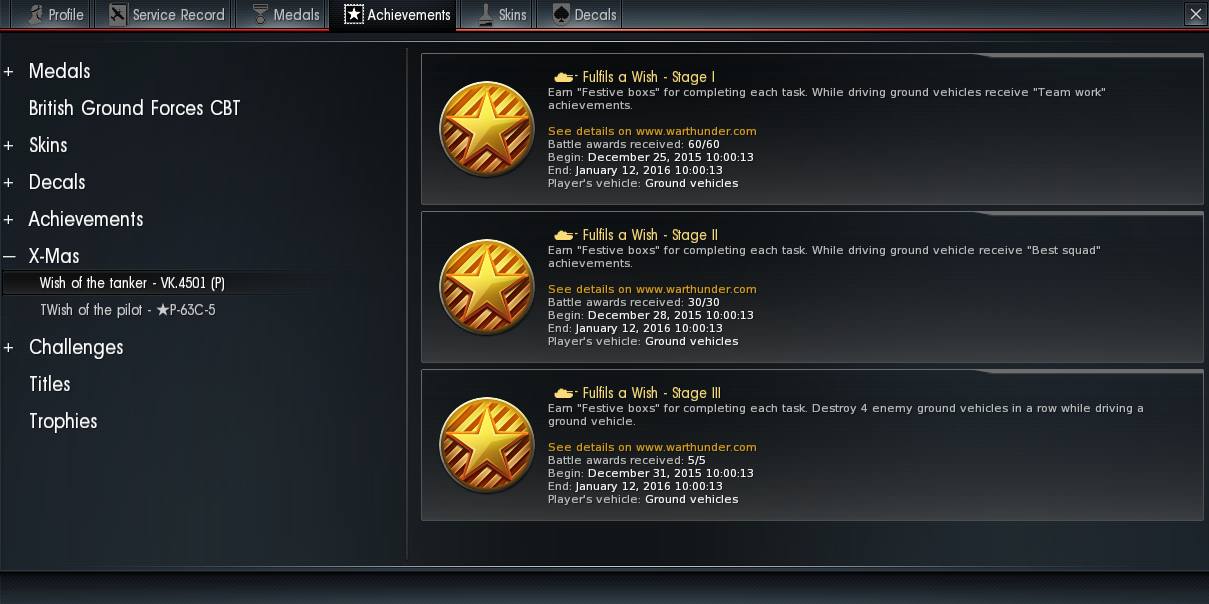The width and height of the screenshot is (1209, 604).
Task: Expand the Decals category in sidebar
Action: click(9, 182)
